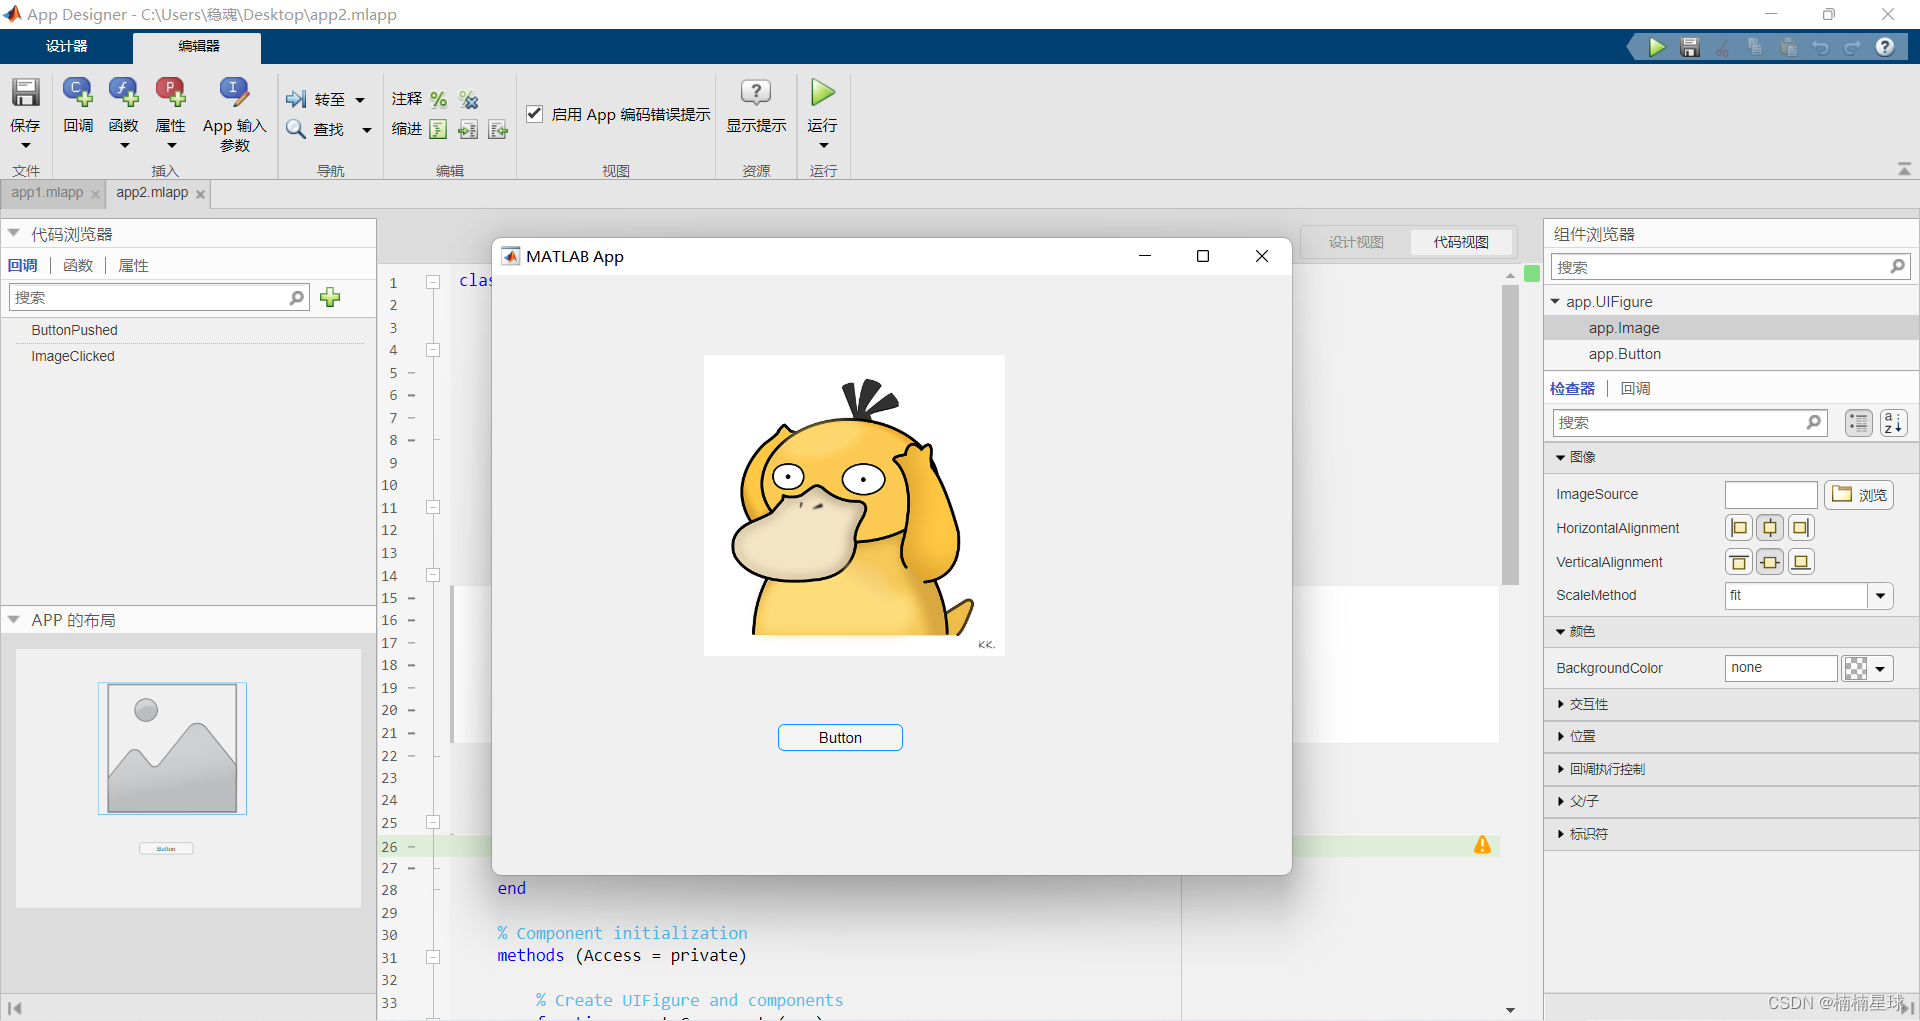Click the help question mark in the top bar
This screenshot has width=1920, height=1021.
(x=1885, y=47)
